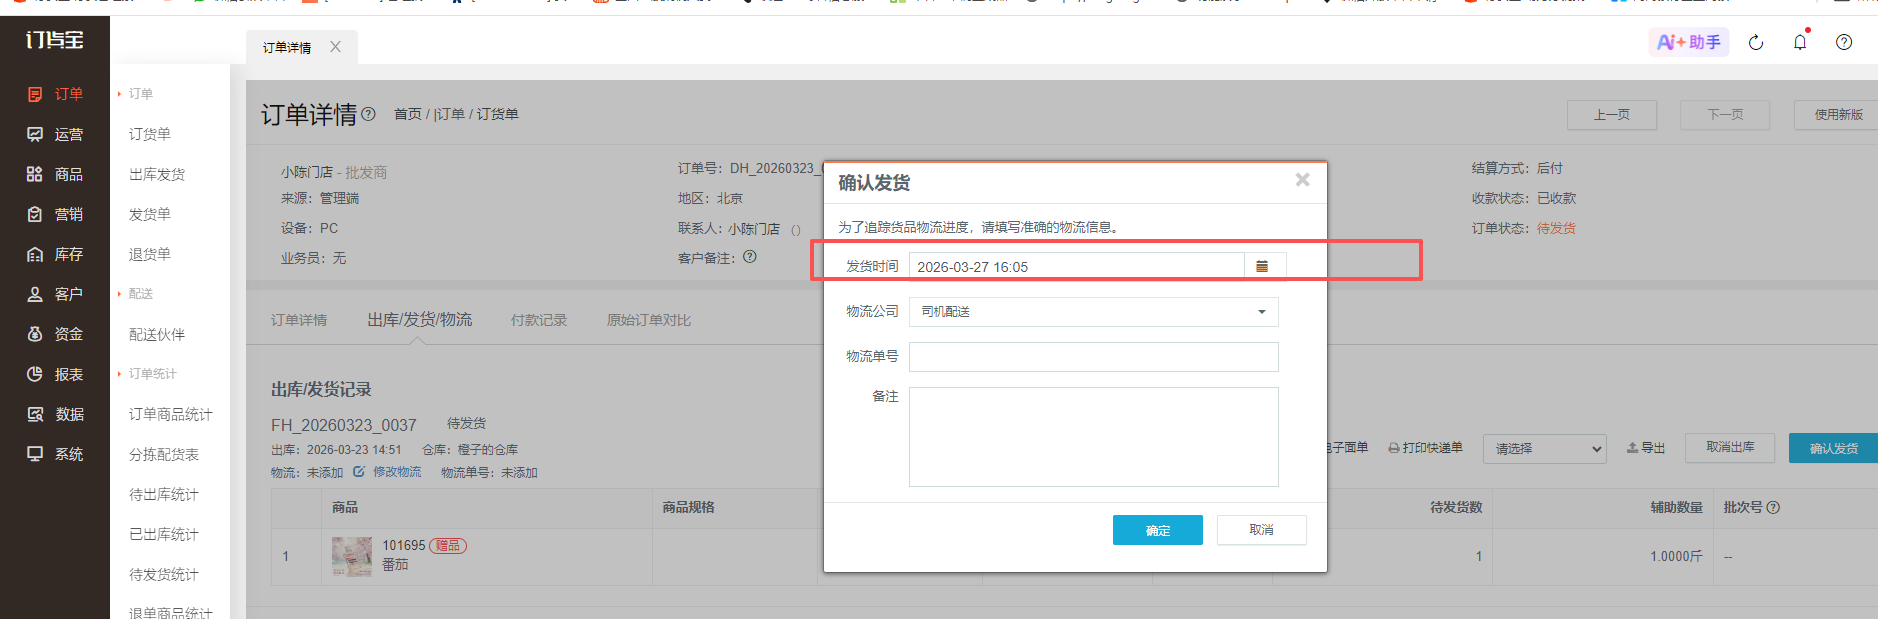Click the FH_20260323_0037 record number
Screen dimensions: 1878x619
[x=343, y=425]
